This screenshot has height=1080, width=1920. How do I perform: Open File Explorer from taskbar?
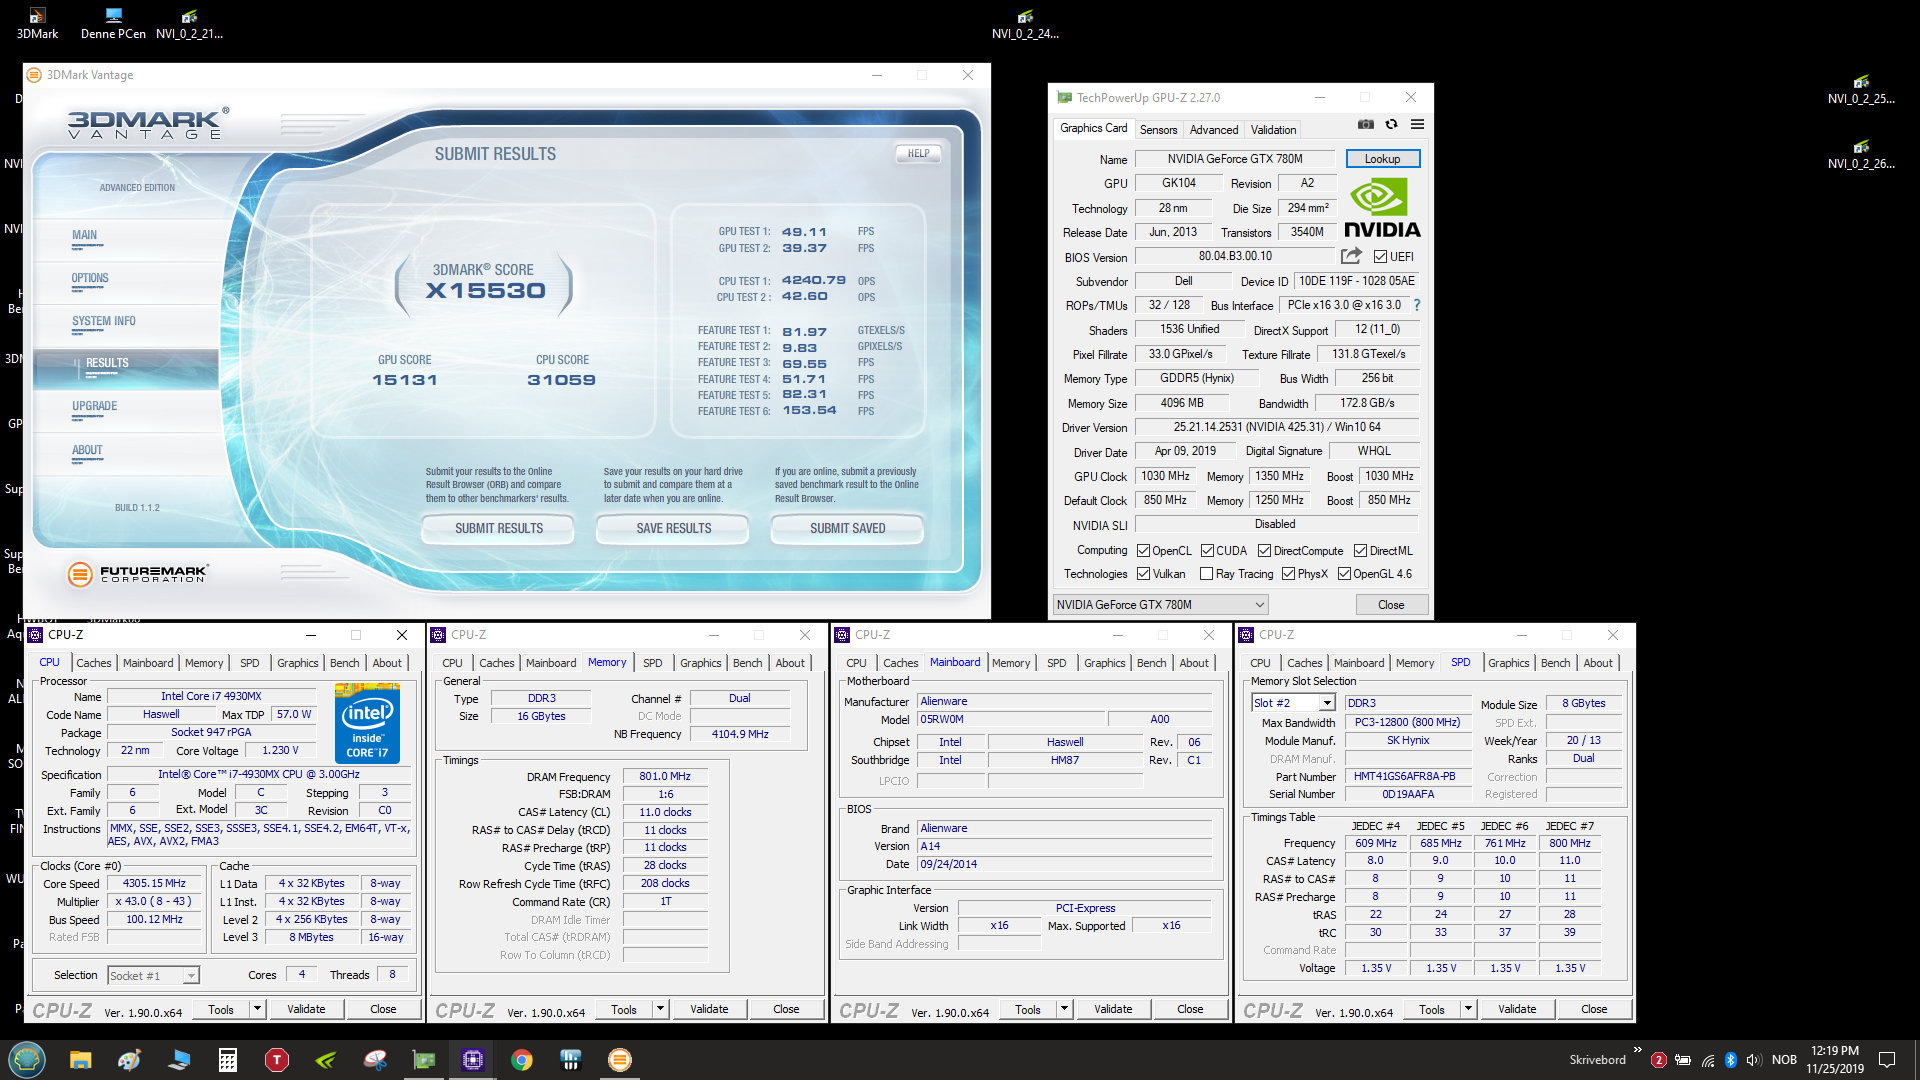point(81,1060)
